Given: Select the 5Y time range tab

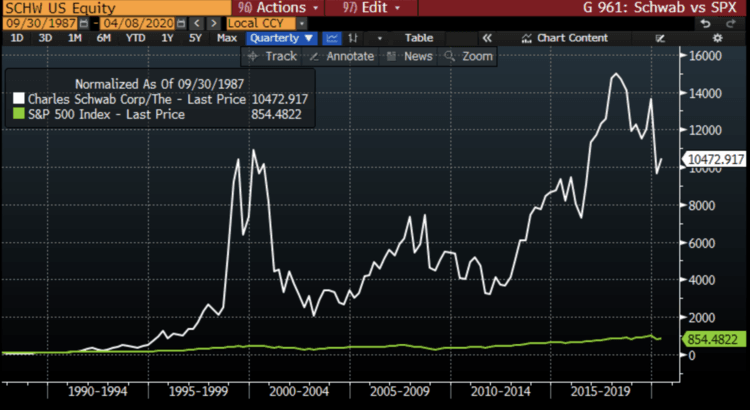Looking at the screenshot, I should (196, 38).
